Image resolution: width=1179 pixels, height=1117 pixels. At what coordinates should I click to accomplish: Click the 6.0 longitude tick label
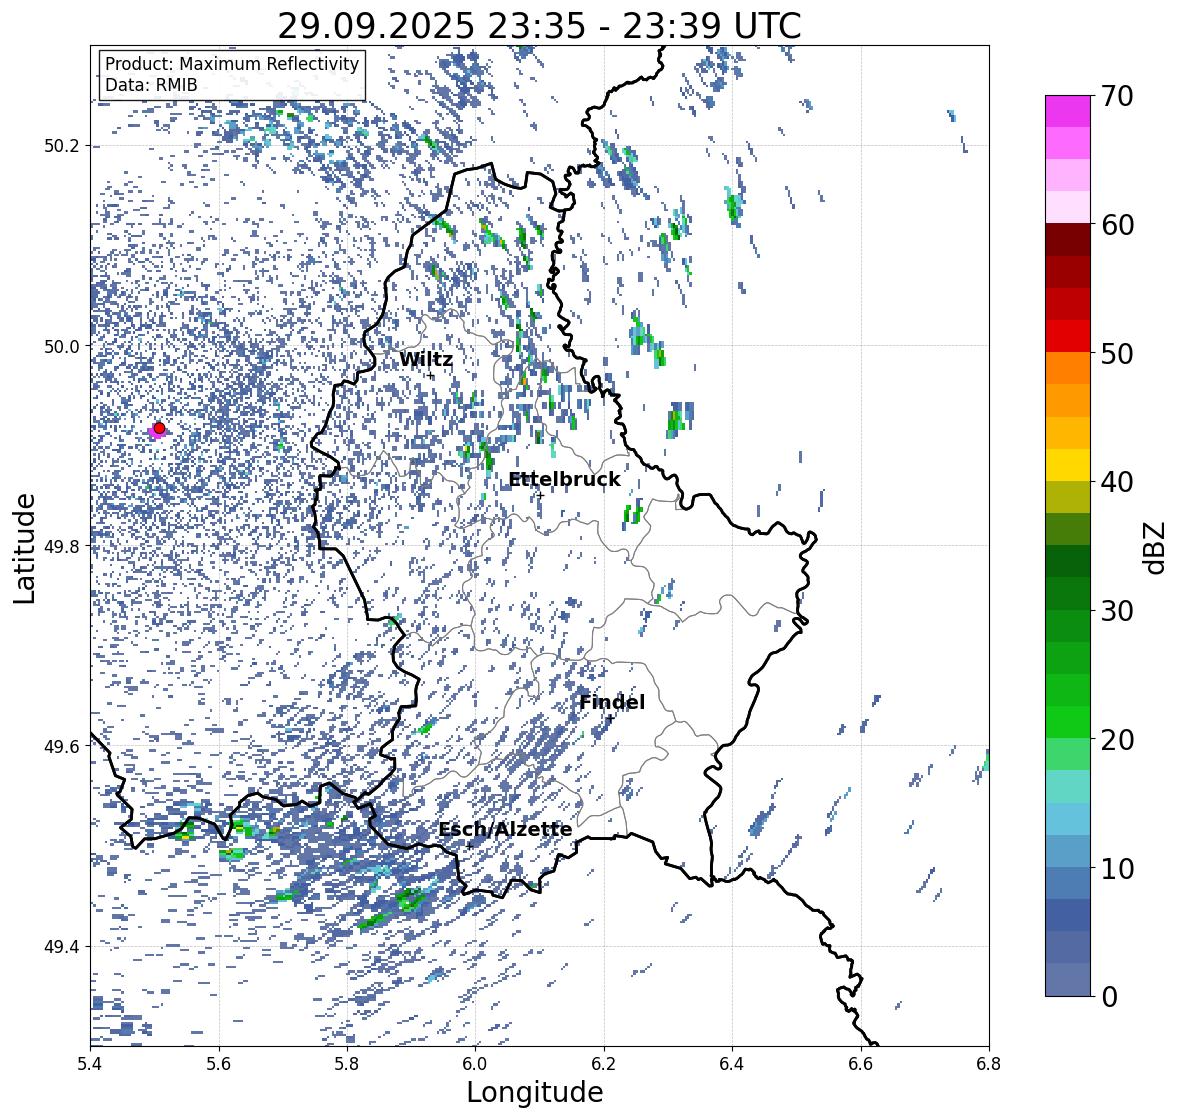475,1064
